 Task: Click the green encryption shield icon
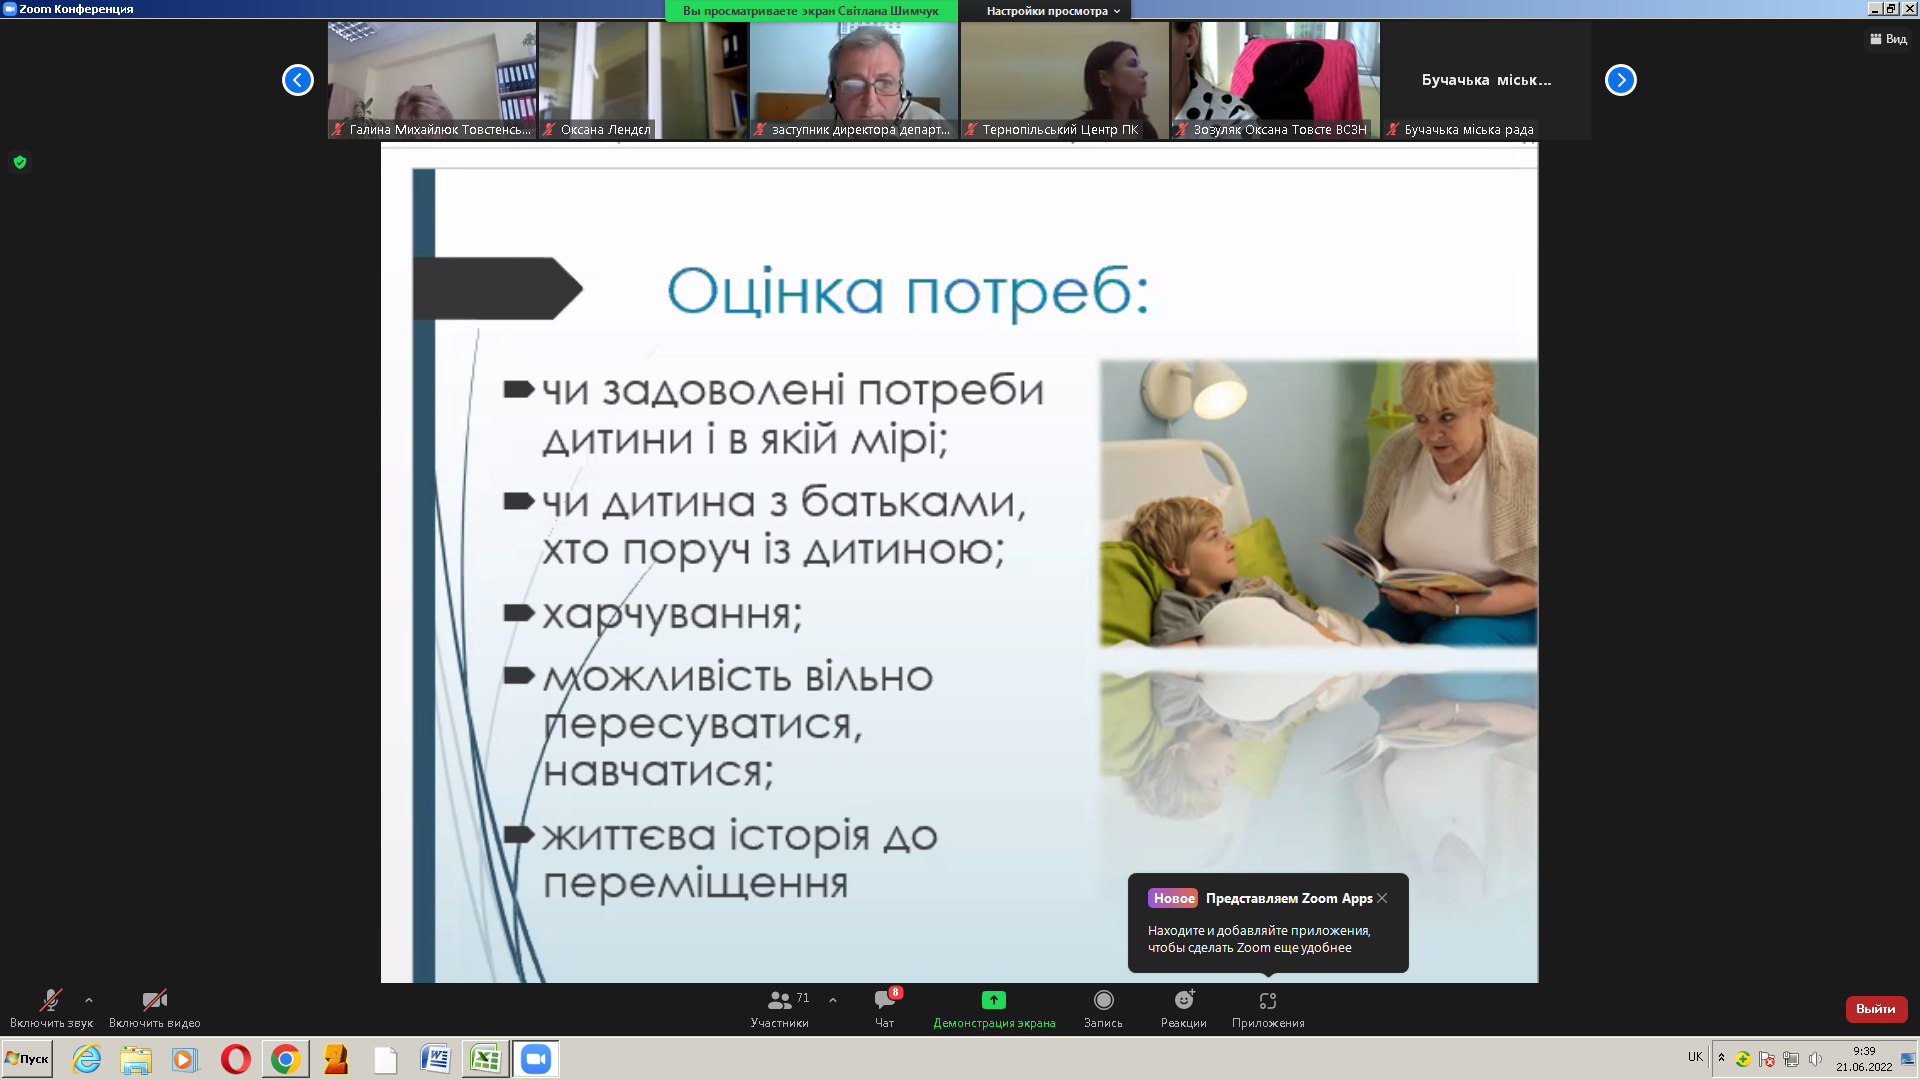(x=20, y=162)
